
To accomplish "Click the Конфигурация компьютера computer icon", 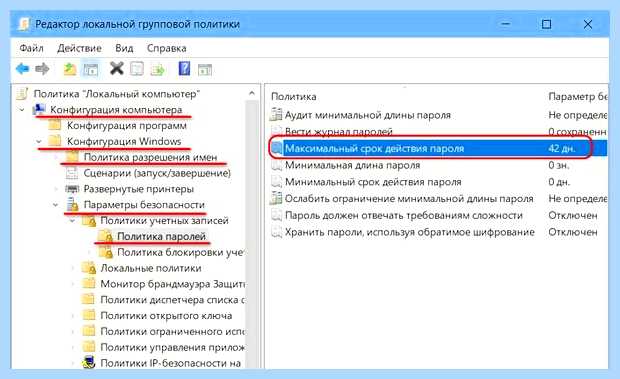I will click(x=39, y=109).
